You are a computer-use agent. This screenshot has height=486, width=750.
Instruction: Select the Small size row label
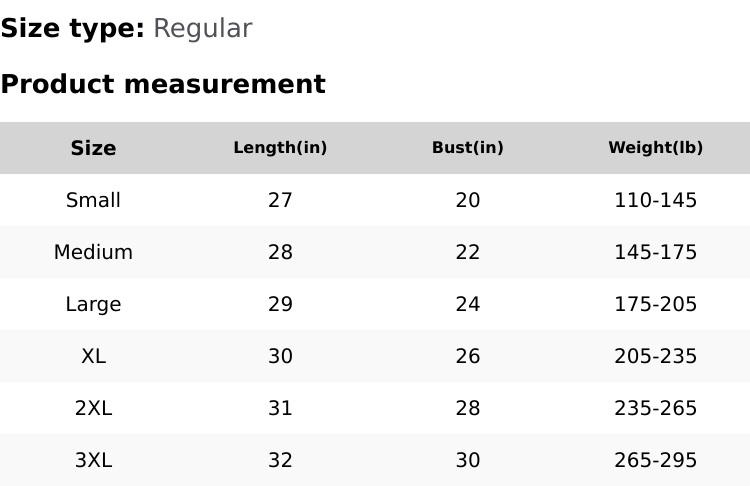click(93, 200)
